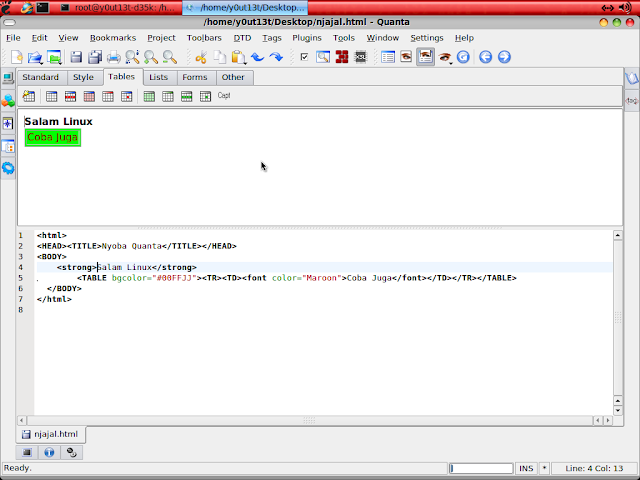
Task: Toggle the checkbox in main toolbar
Action: click(x=304, y=57)
